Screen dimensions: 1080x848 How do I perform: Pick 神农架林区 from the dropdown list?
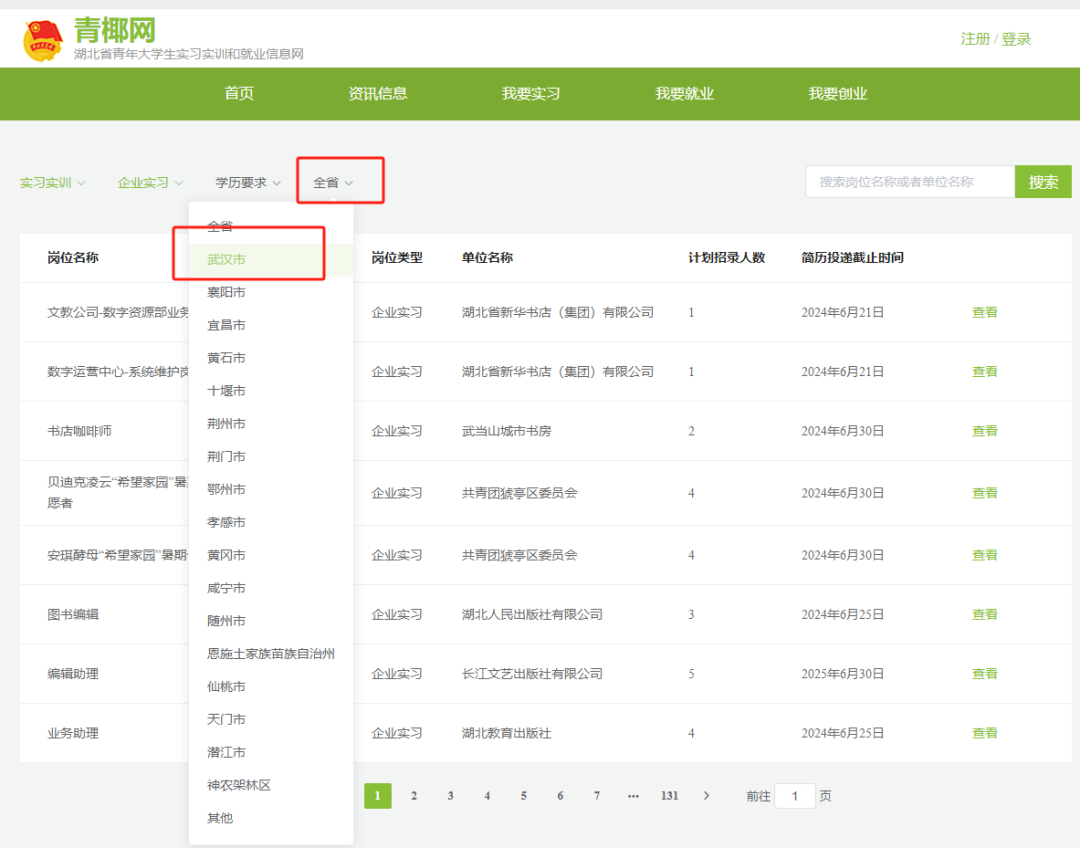click(239, 786)
